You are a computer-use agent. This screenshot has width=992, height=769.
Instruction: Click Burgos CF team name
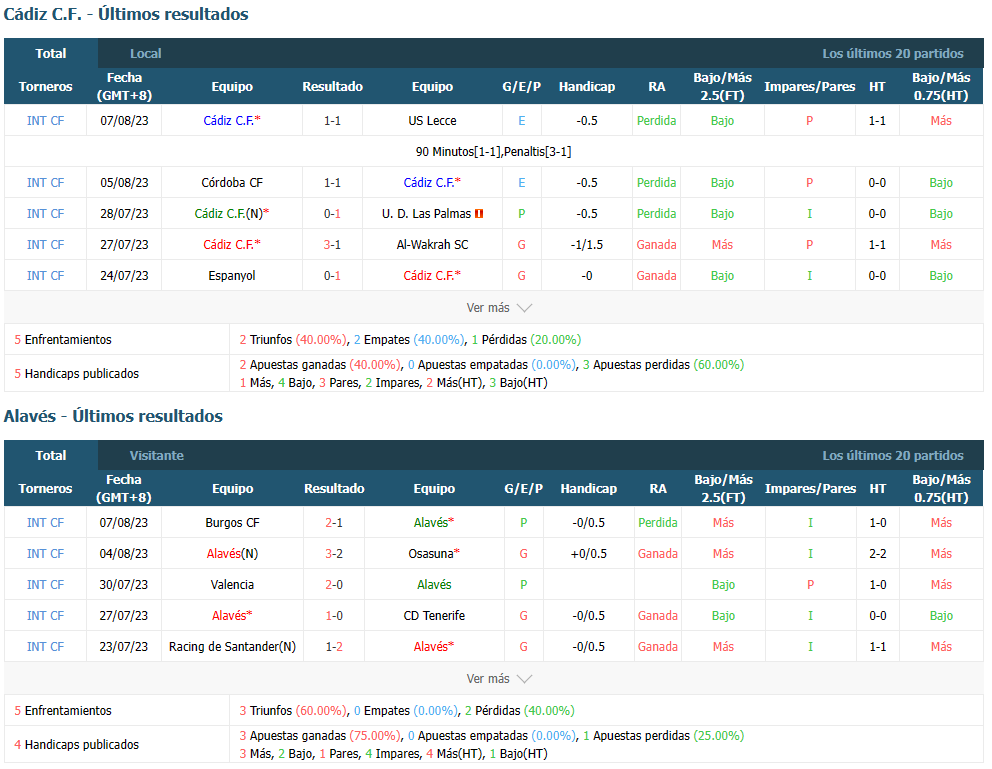click(x=232, y=522)
